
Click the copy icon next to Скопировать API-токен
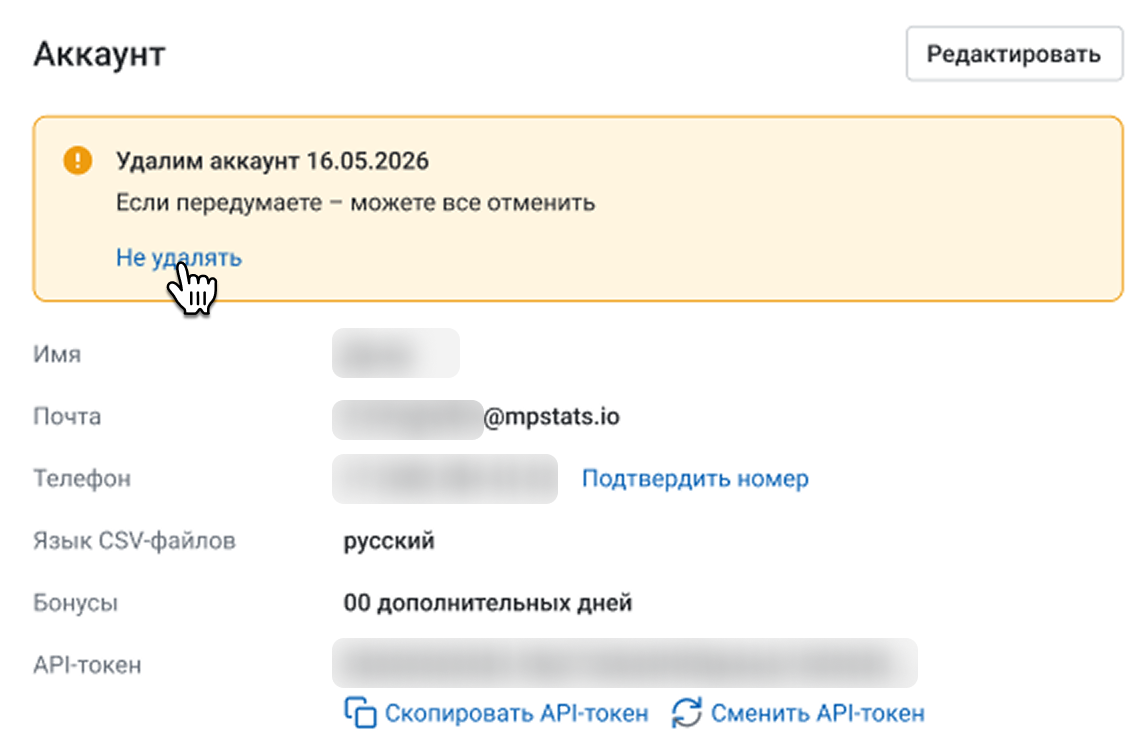pos(360,713)
